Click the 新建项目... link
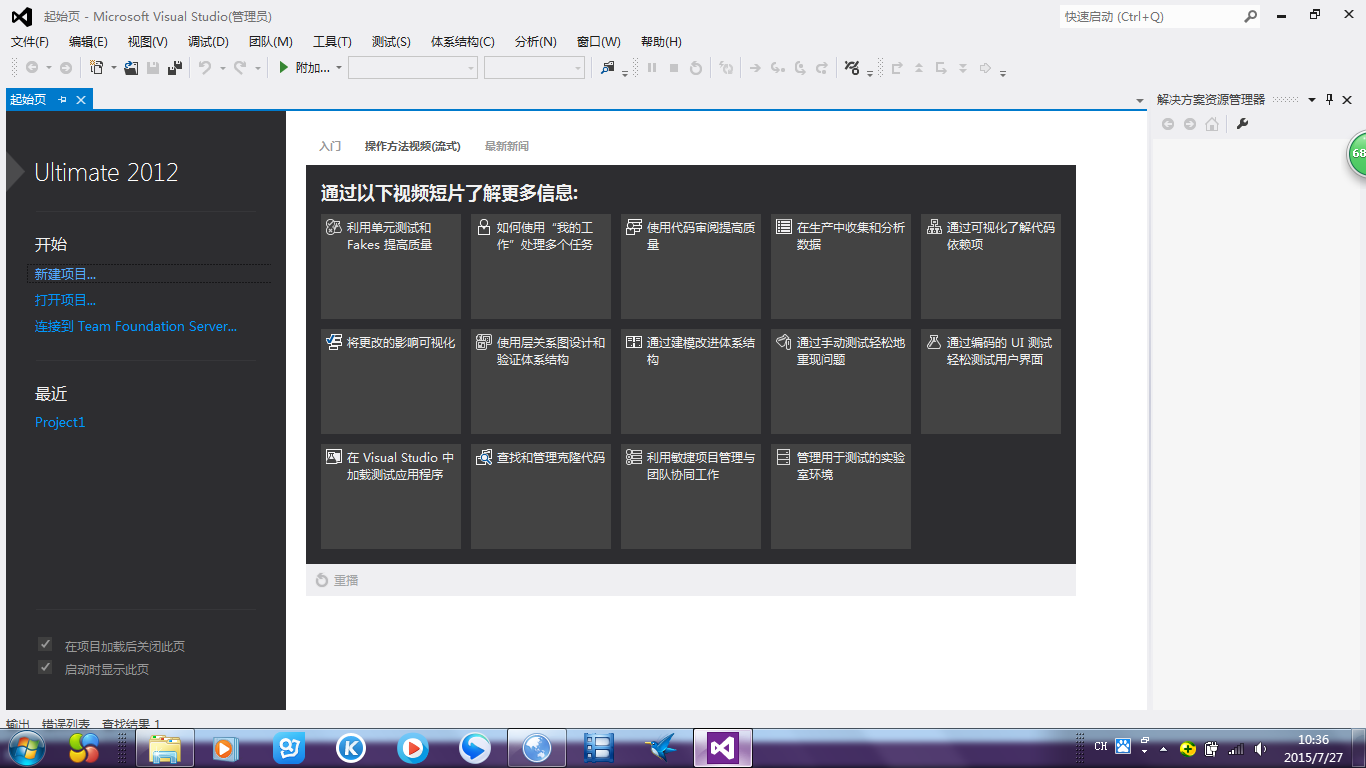Viewport: 1366px width, 768px height. click(65, 274)
